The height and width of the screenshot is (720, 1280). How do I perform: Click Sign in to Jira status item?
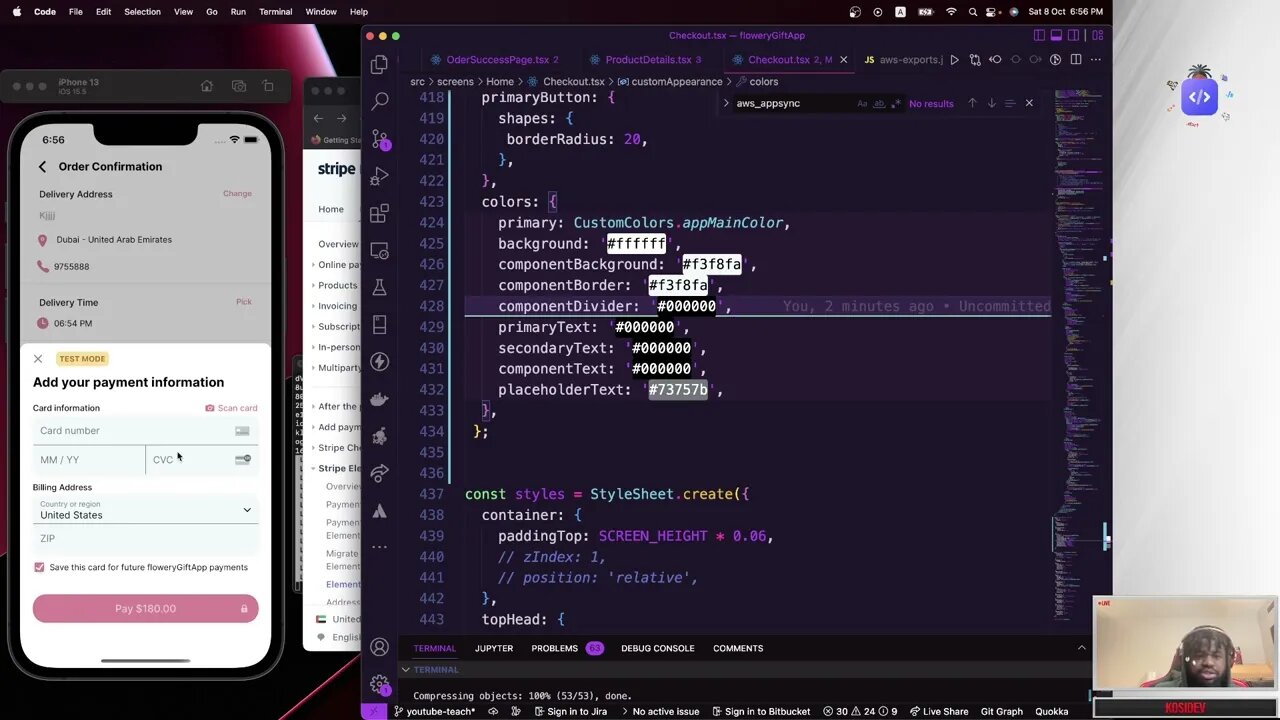[569, 711]
